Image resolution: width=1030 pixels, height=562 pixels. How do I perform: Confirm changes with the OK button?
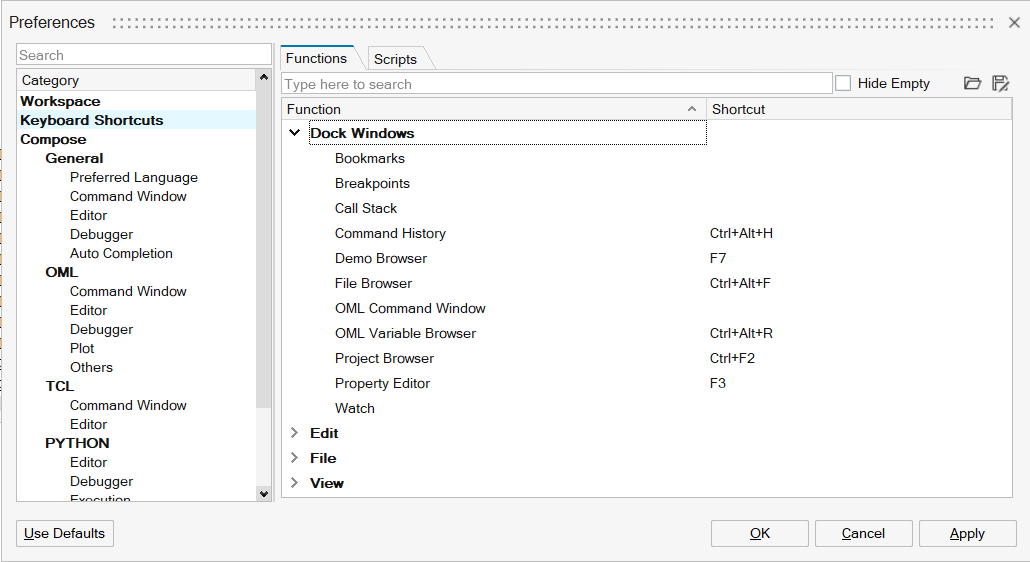point(760,533)
